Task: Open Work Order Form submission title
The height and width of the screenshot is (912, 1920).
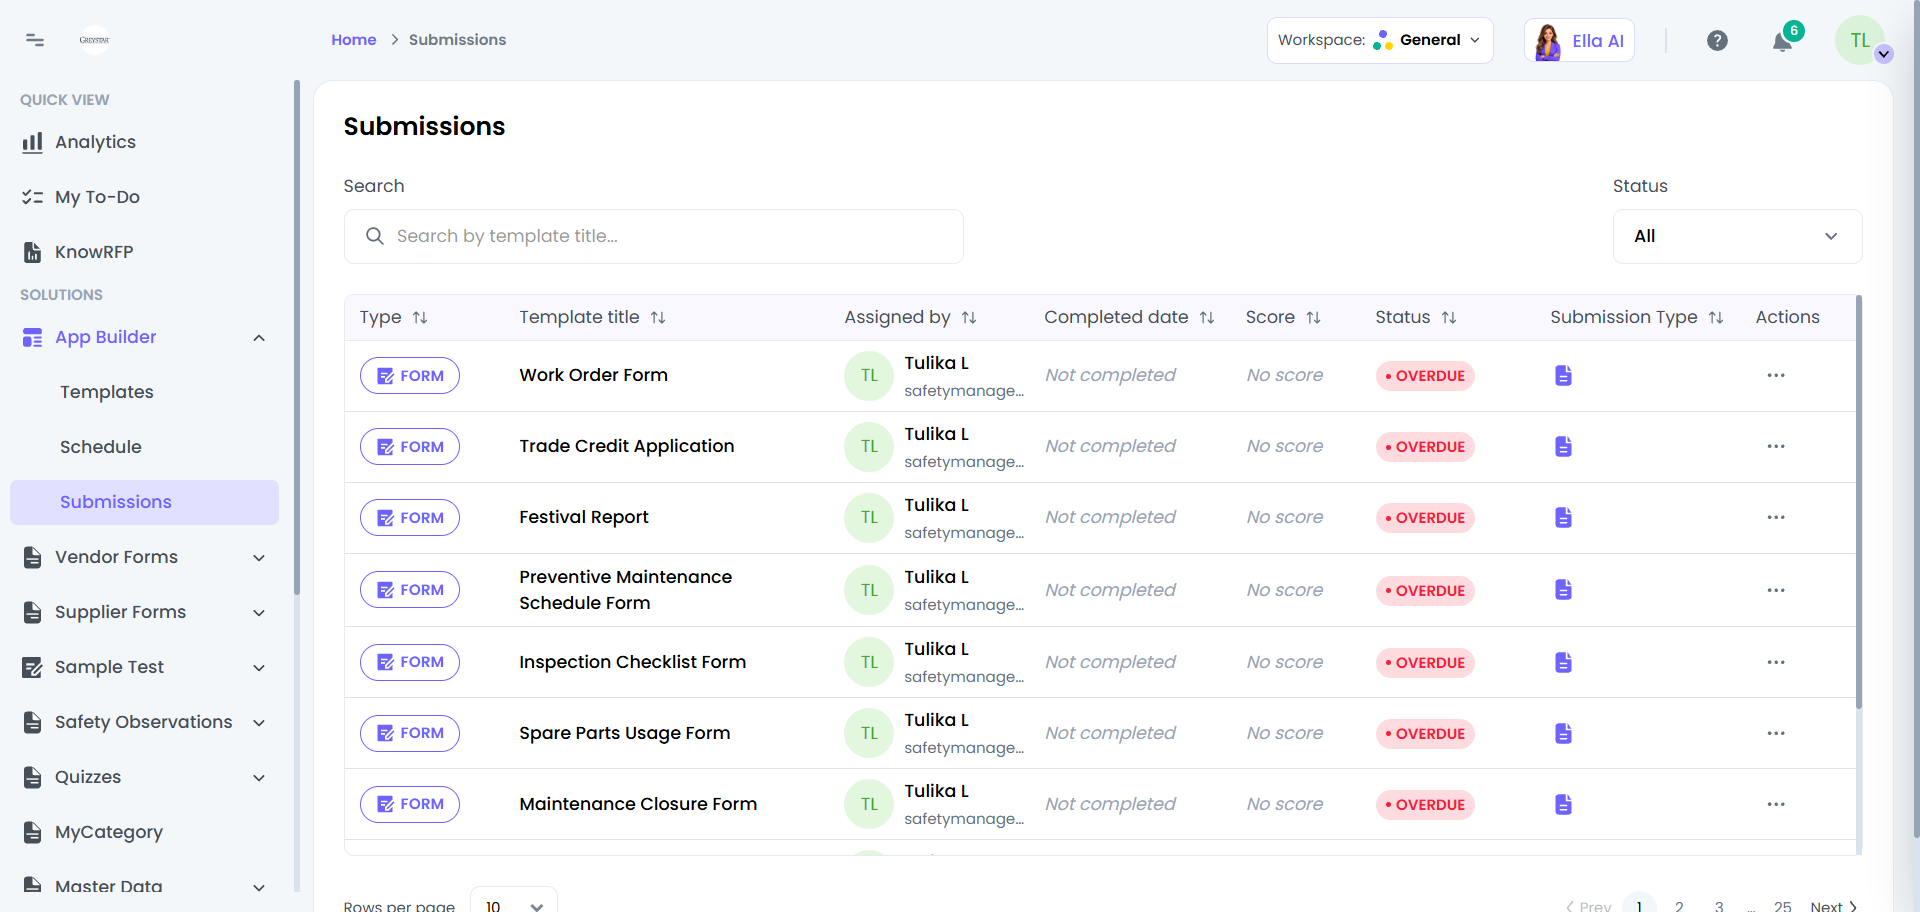Action: point(593,375)
